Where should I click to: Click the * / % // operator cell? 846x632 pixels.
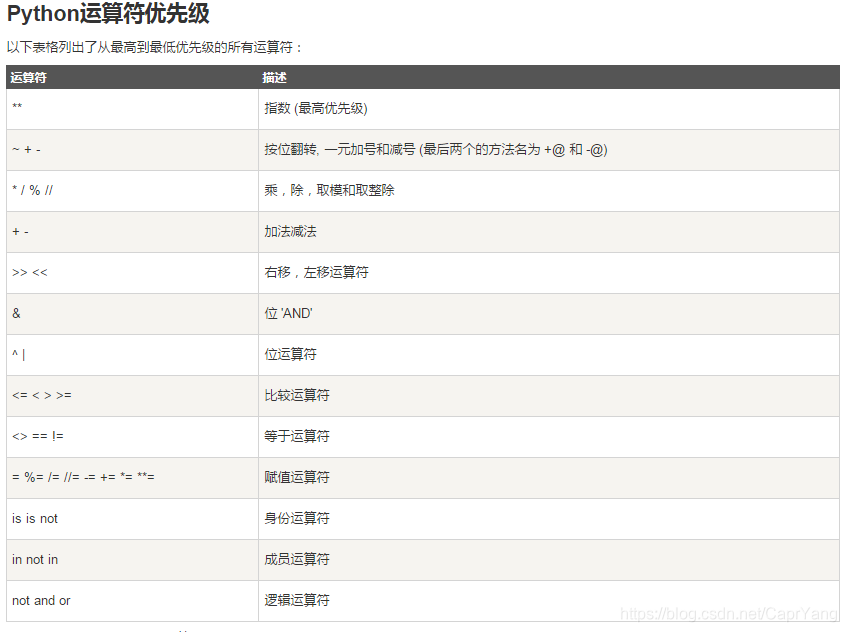31,190
